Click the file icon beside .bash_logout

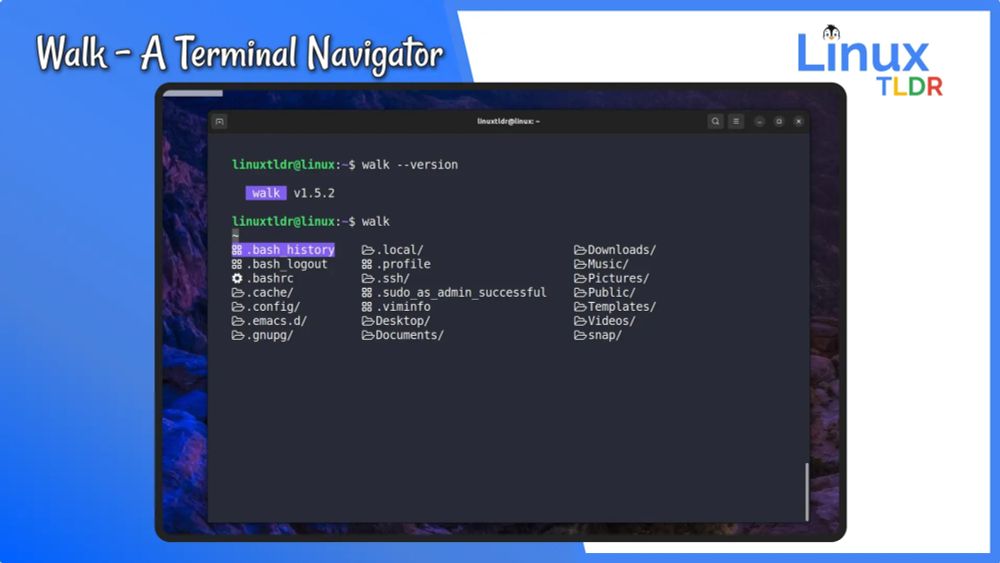pos(237,264)
